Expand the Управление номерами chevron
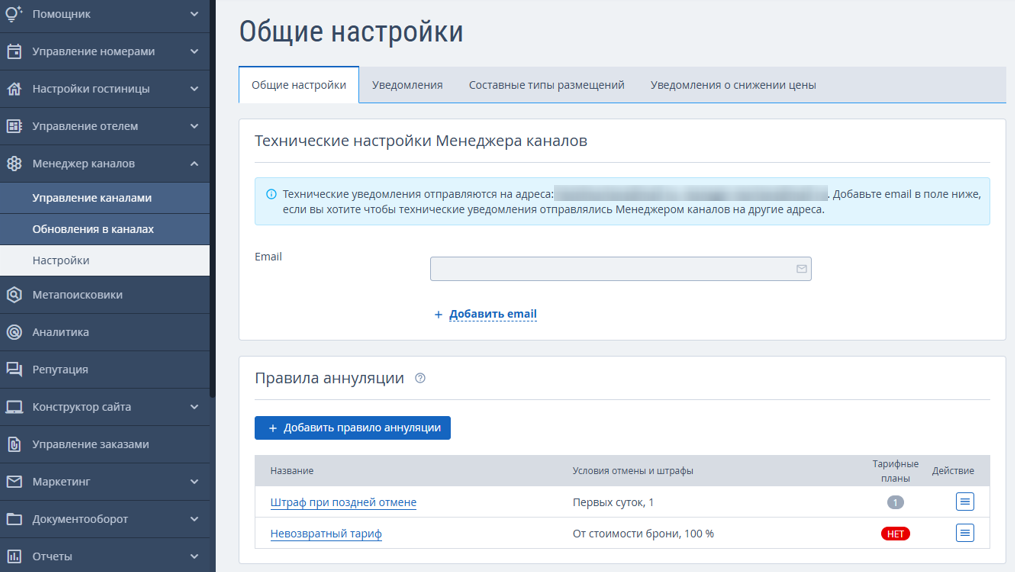Viewport: 1015px width, 572px height. [194, 51]
